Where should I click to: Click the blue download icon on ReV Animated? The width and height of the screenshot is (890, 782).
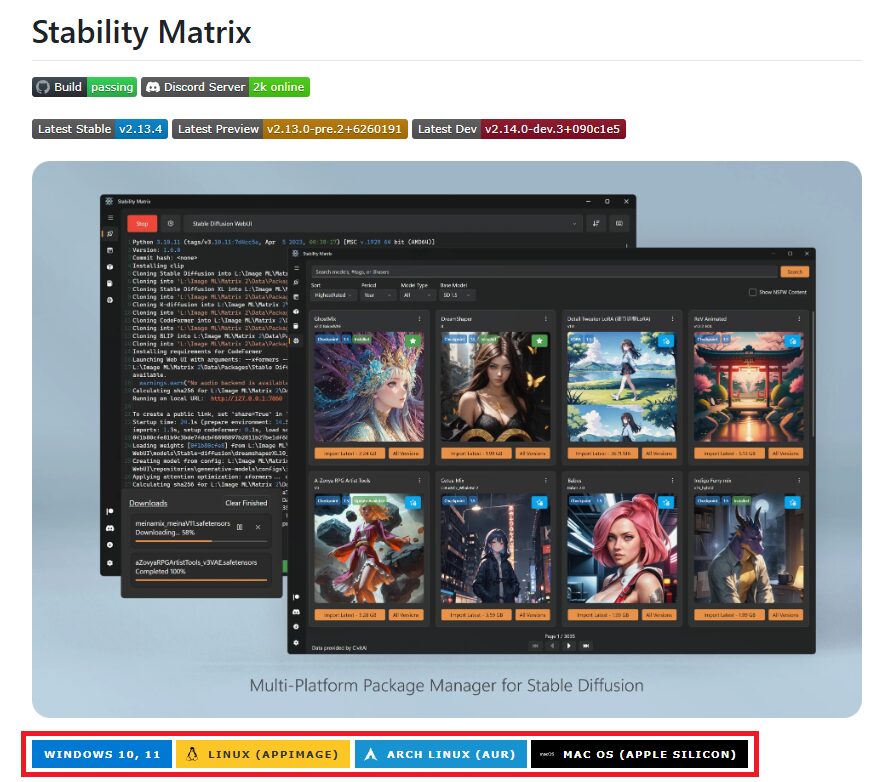[792, 341]
